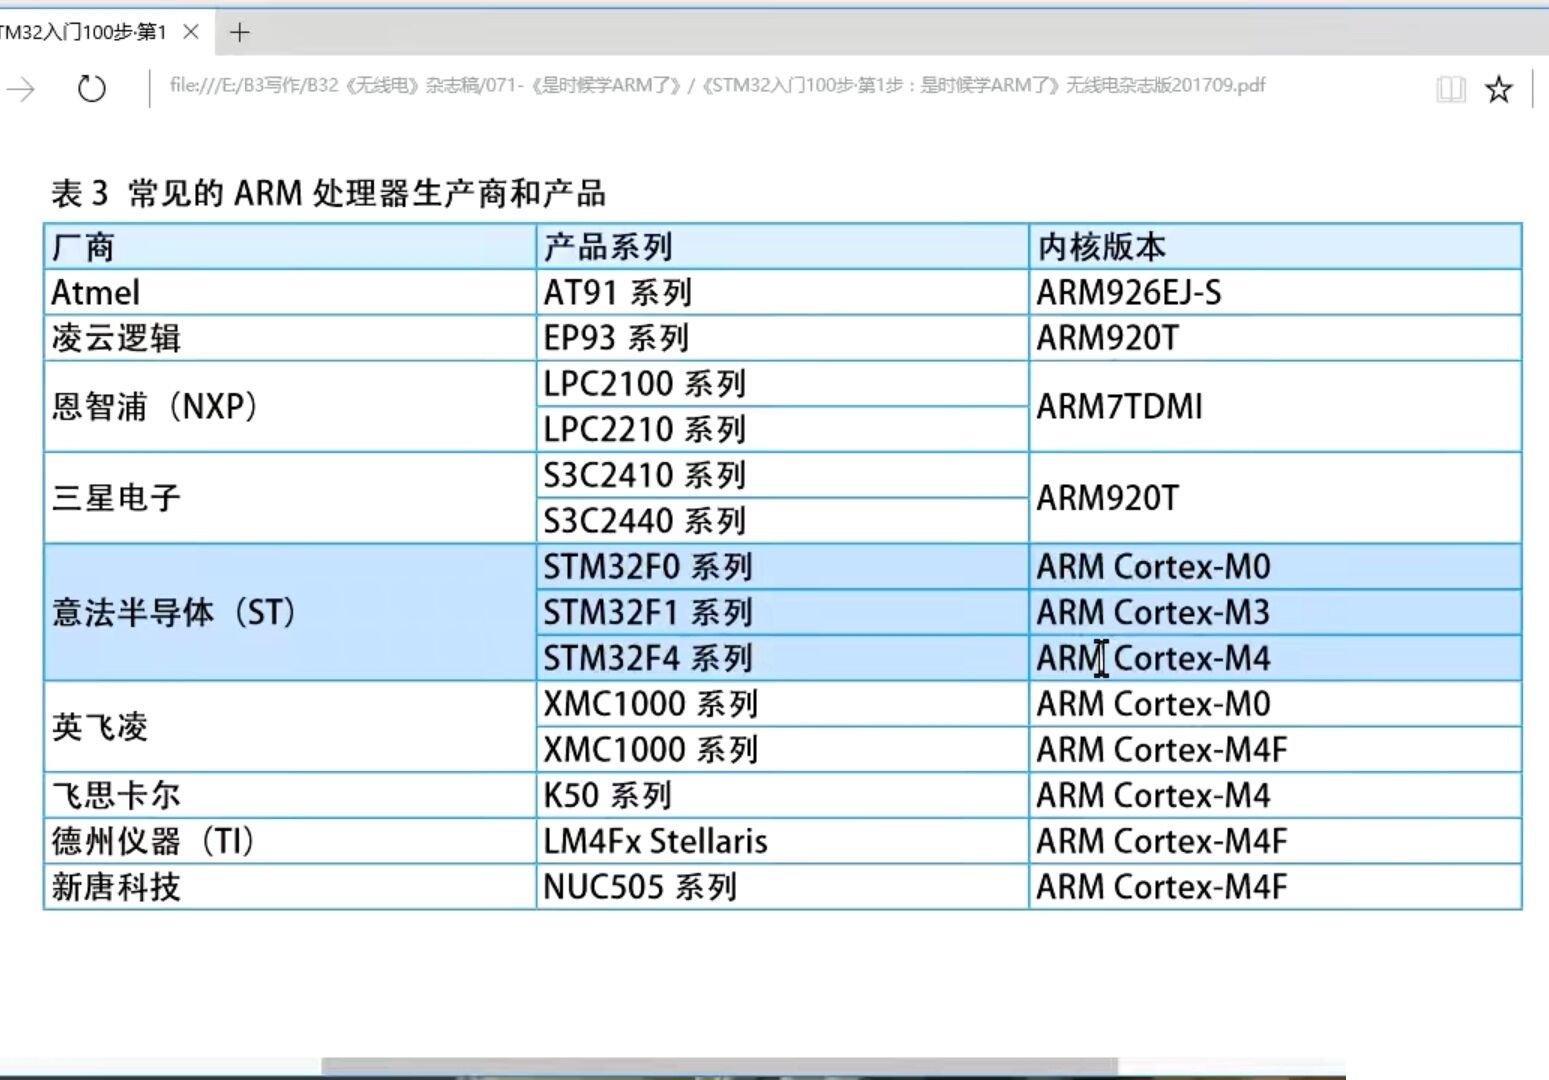Click ARM Cortex-M4F in LM4Fx Stellaris row
This screenshot has width=1549, height=1080.
coord(1275,841)
